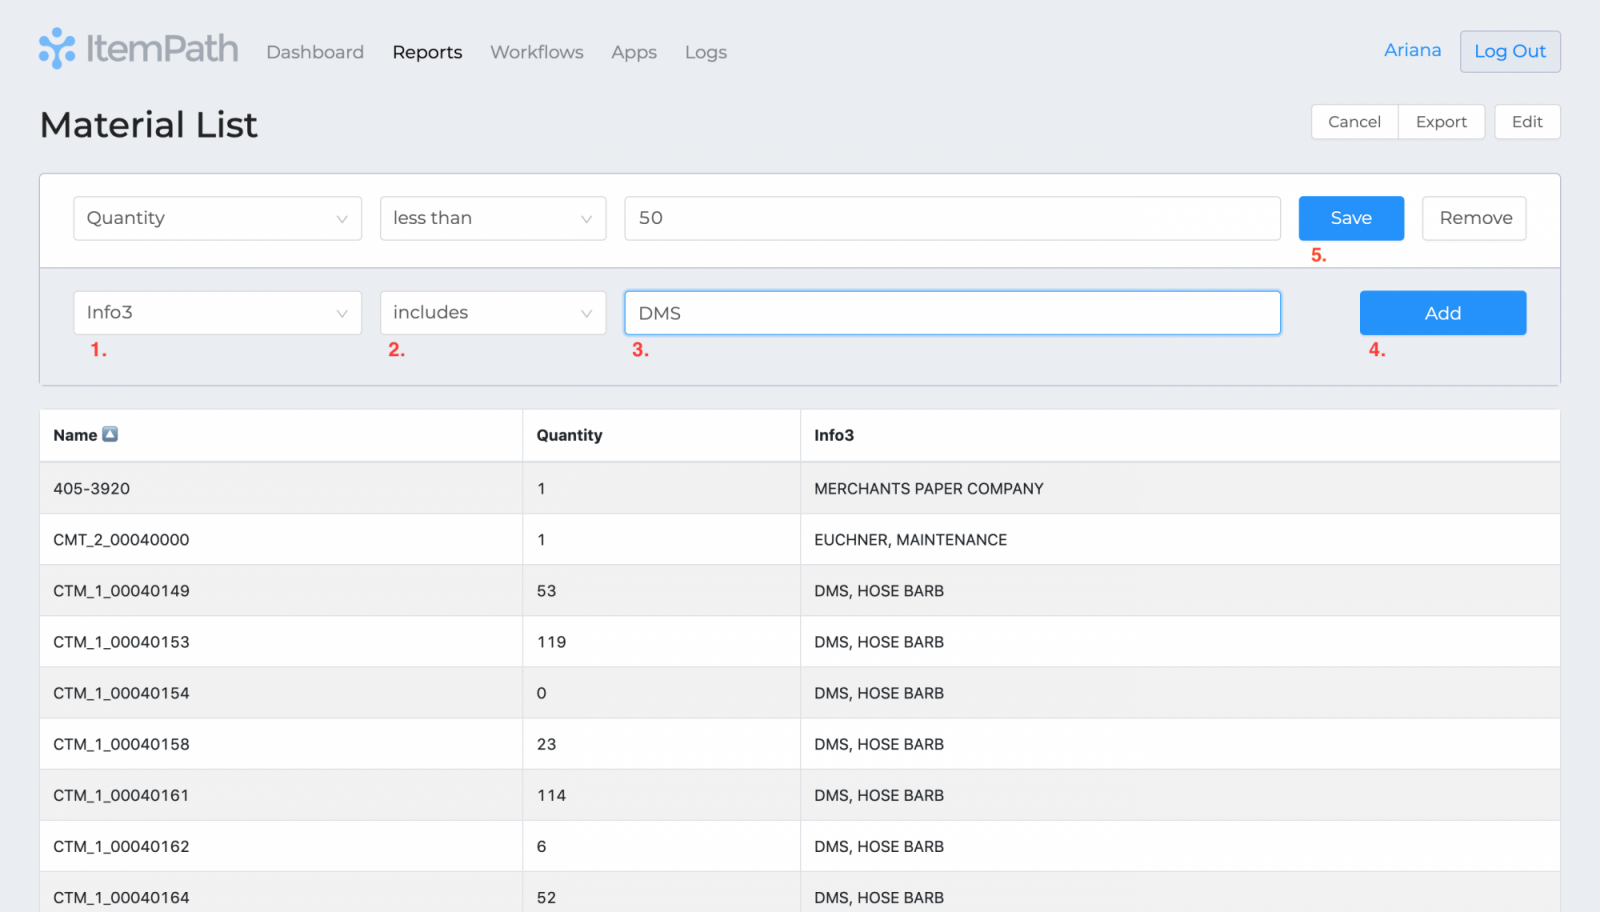Select the CTM_1_00040158 name cell
Viewport: 1600px width, 912px height.
pos(281,744)
